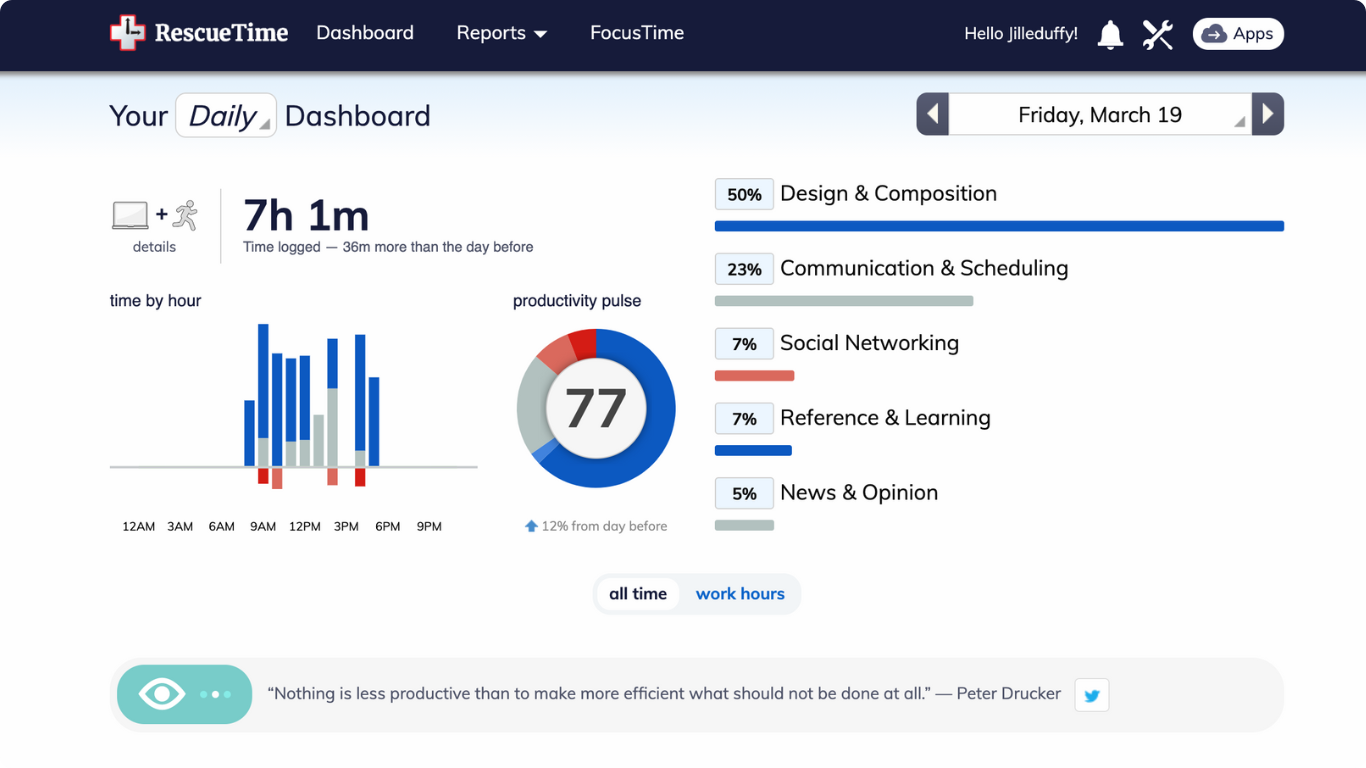Tweet the Peter Drucker quote
The width and height of the screenshot is (1366, 768).
click(x=1092, y=695)
